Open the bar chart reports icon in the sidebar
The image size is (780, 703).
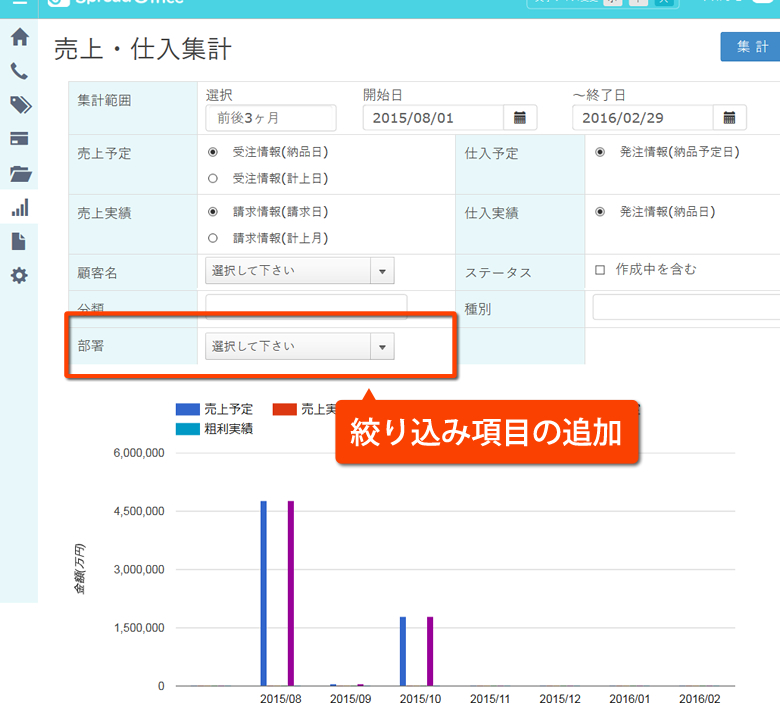(20, 207)
